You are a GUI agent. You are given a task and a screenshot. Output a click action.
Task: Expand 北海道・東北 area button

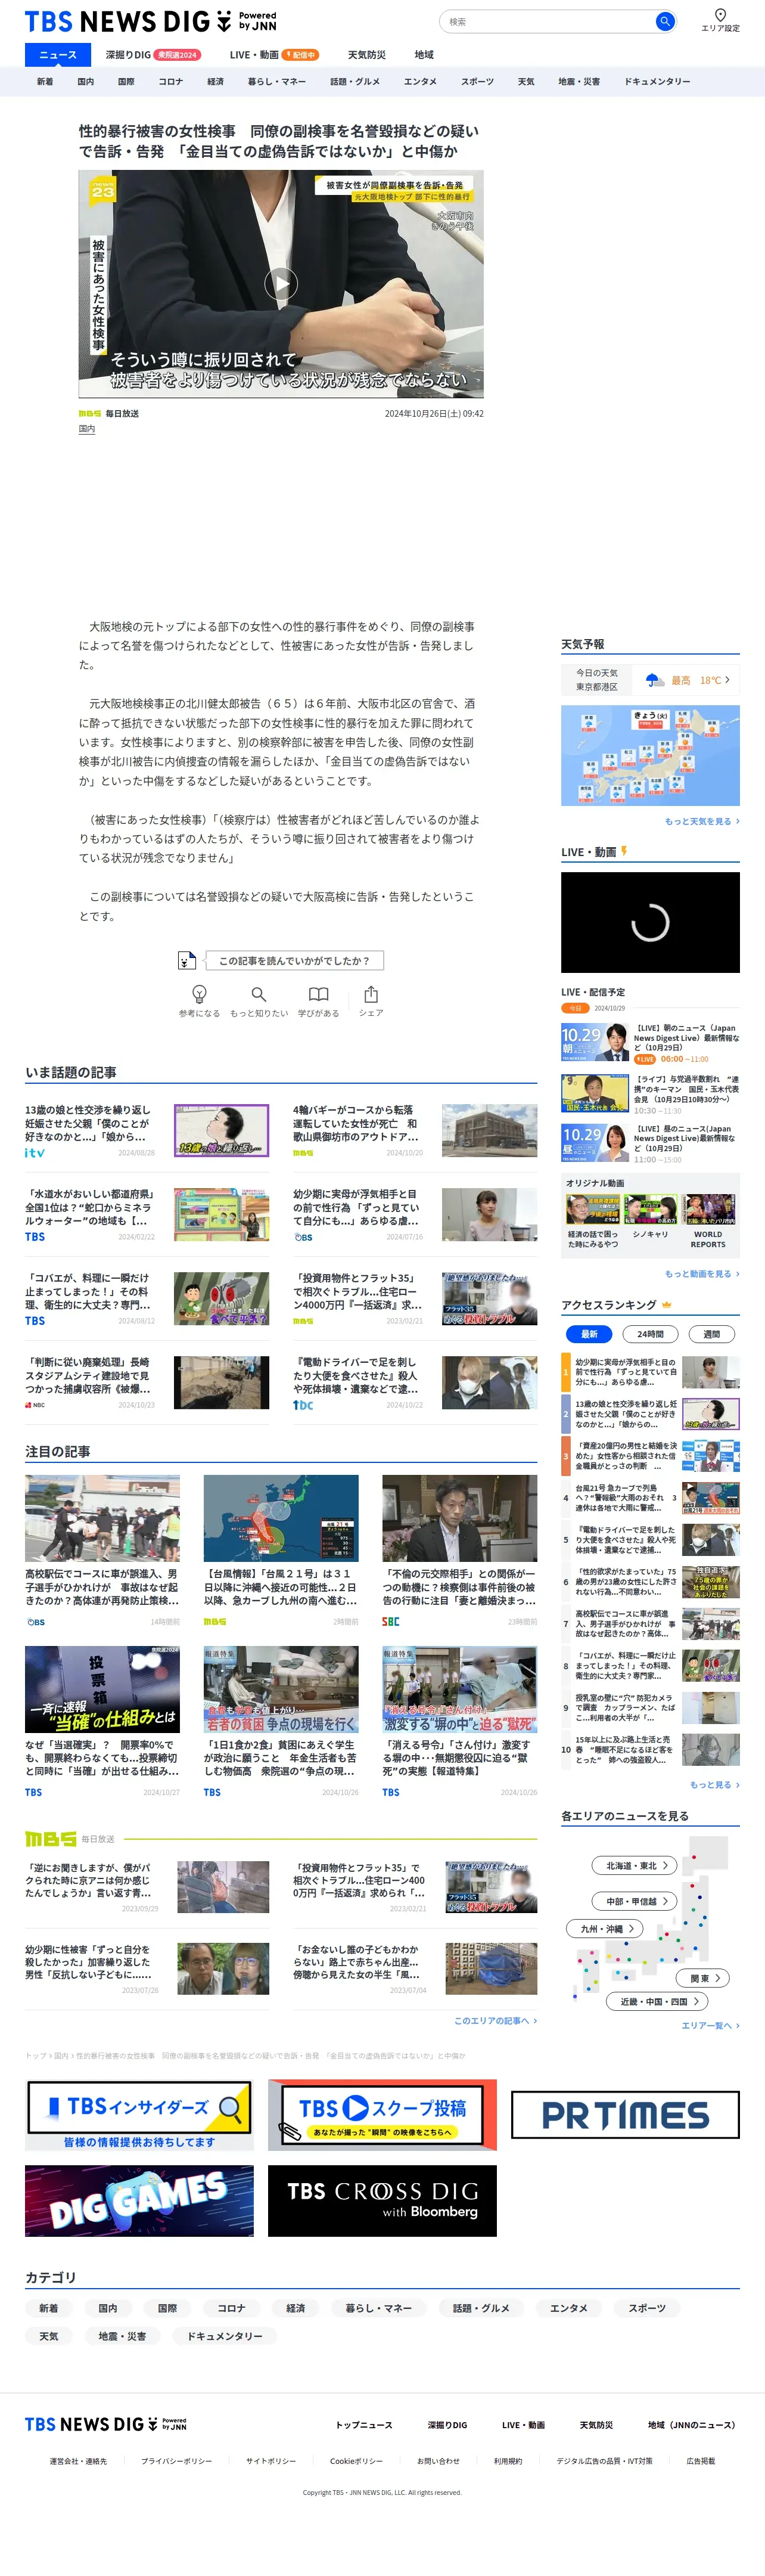tap(635, 1866)
